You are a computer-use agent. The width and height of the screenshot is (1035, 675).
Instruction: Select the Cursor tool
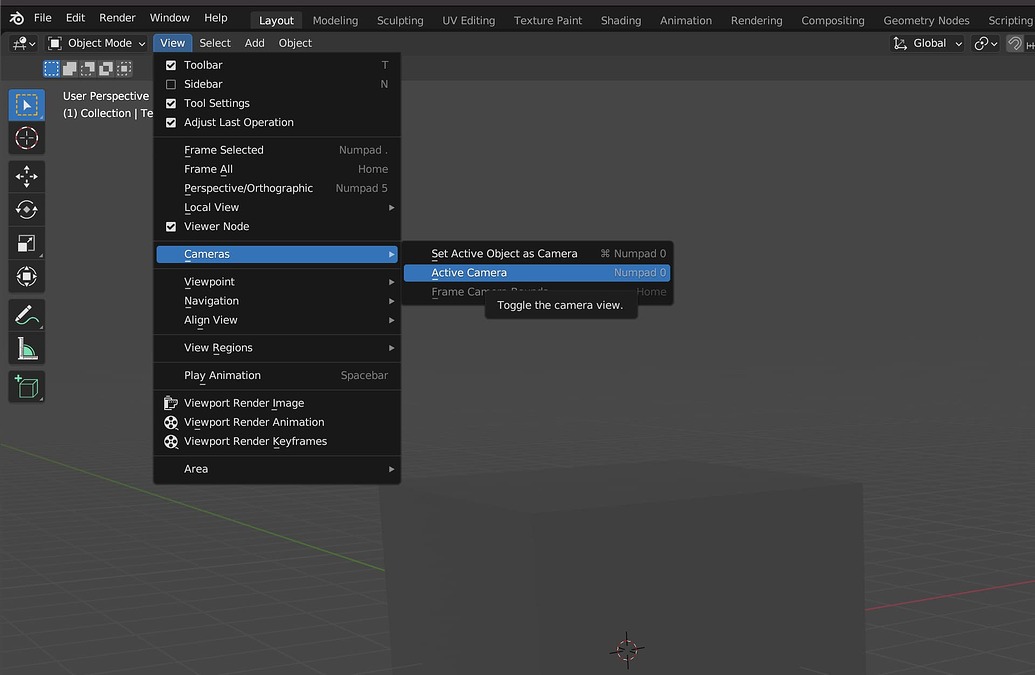pos(26,138)
